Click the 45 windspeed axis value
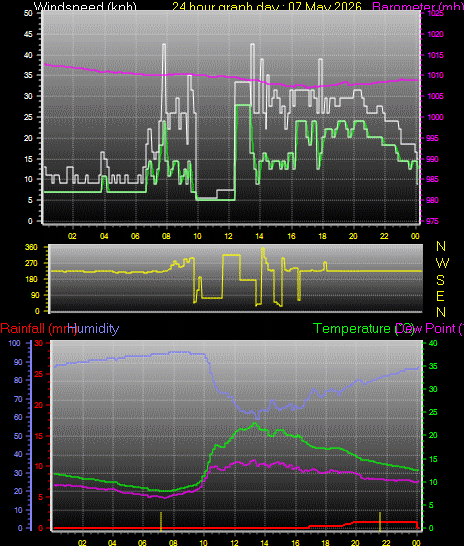Image resolution: width=464 pixels, height=546 pixels. point(28,34)
